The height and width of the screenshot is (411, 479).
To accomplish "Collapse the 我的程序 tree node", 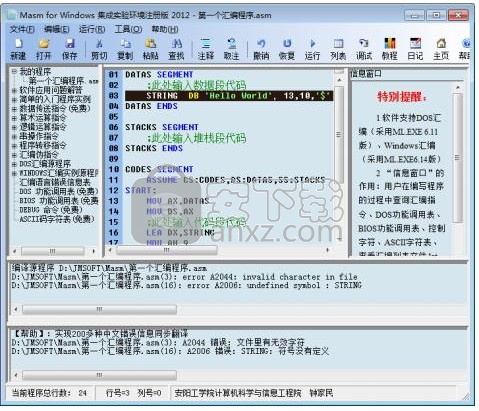I will [x=14, y=71].
